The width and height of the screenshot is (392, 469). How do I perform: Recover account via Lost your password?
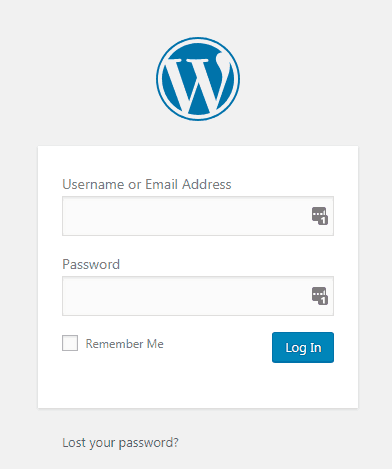(120, 443)
